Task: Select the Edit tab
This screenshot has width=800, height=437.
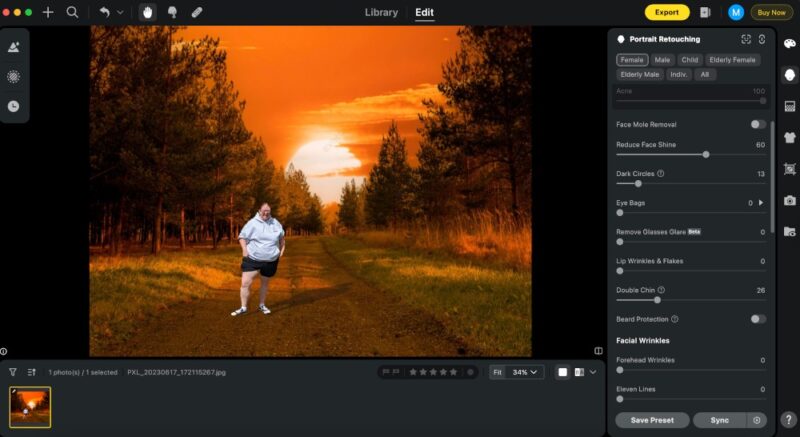Action: coord(425,12)
